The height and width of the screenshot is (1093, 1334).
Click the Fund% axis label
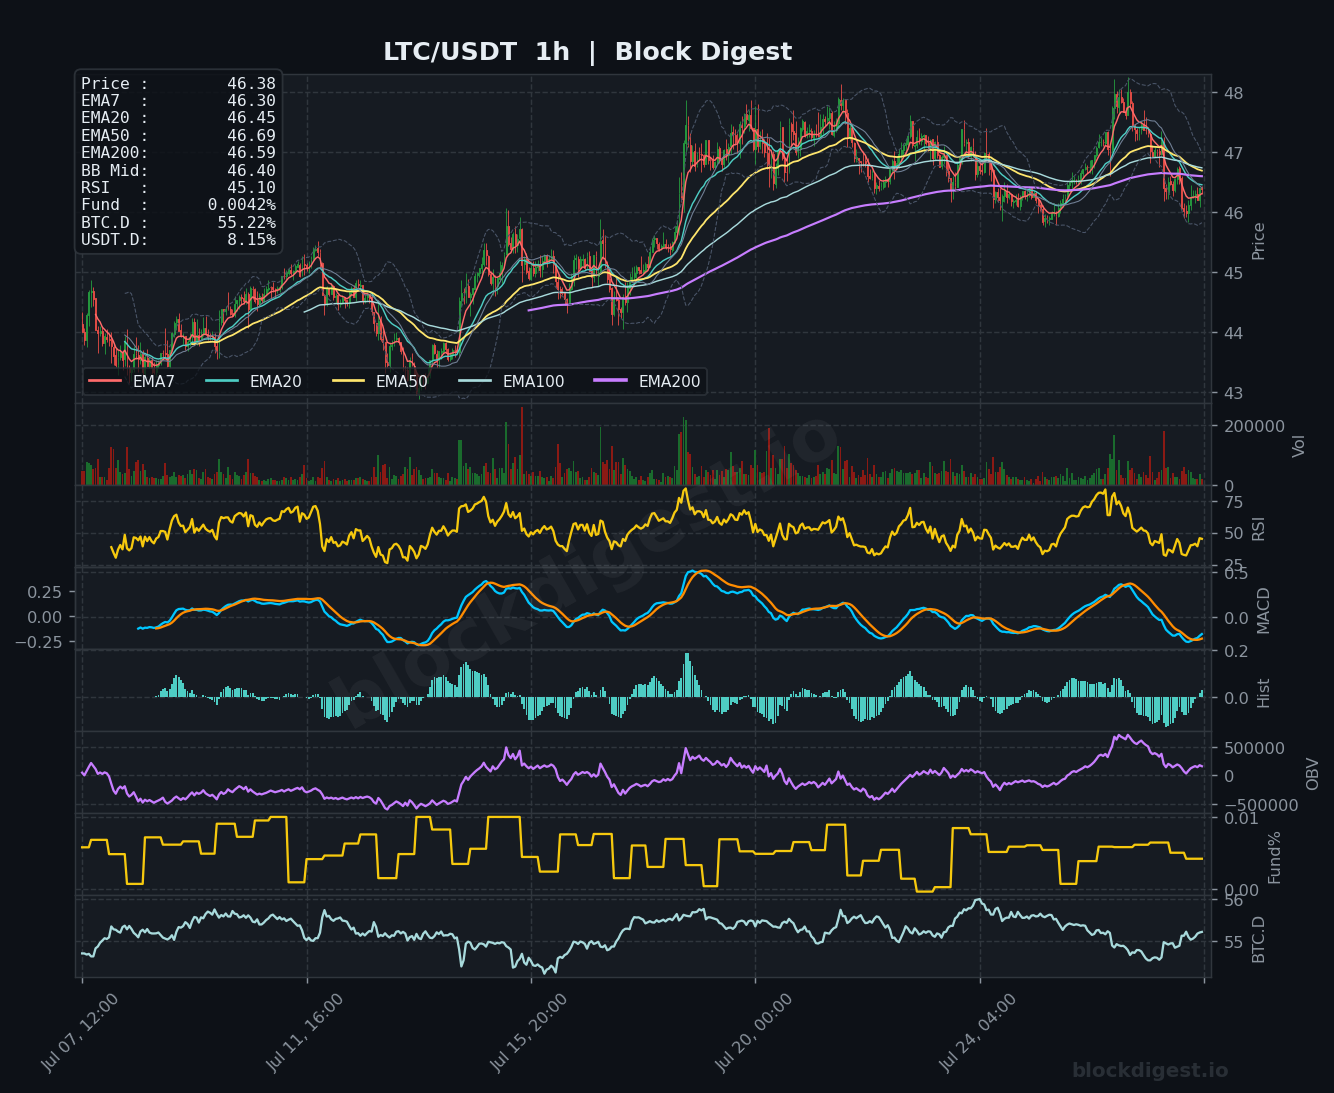tap(1274, 857)
